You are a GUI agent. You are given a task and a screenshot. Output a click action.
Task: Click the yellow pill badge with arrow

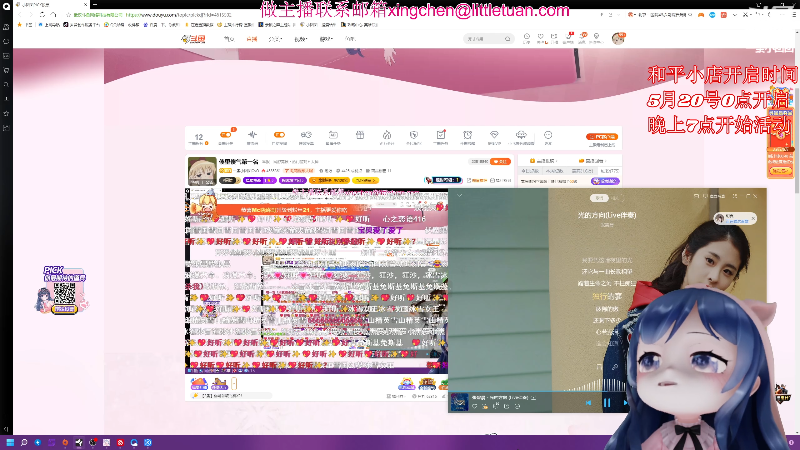pyautogui.click(x=365, y=181)
